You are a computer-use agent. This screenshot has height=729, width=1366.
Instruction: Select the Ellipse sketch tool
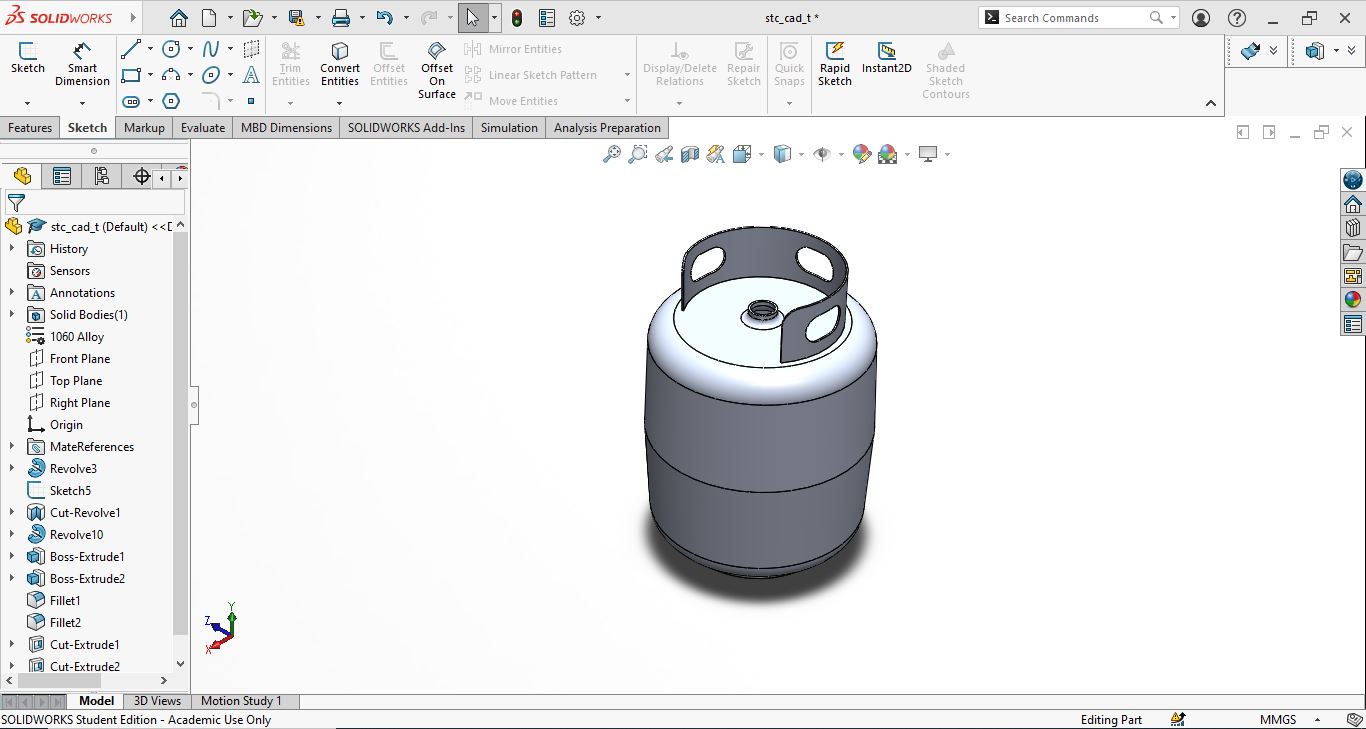[x=211, y=75]
